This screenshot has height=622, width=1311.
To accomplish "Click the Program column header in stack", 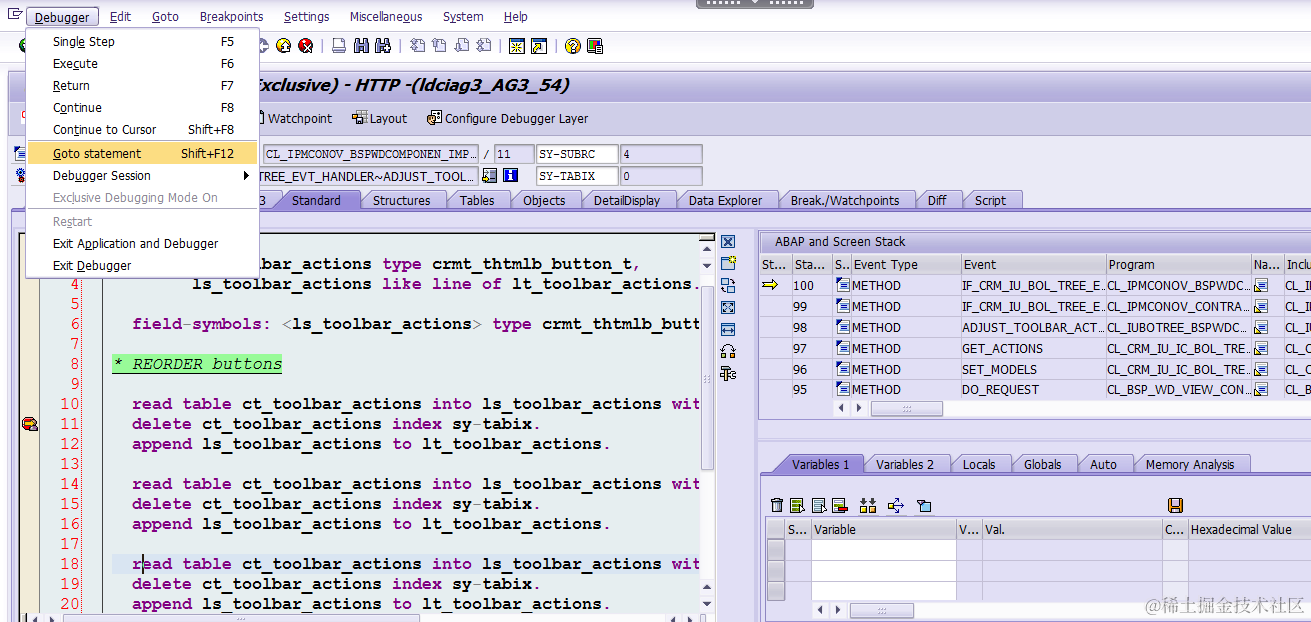I will [1178, 265].
